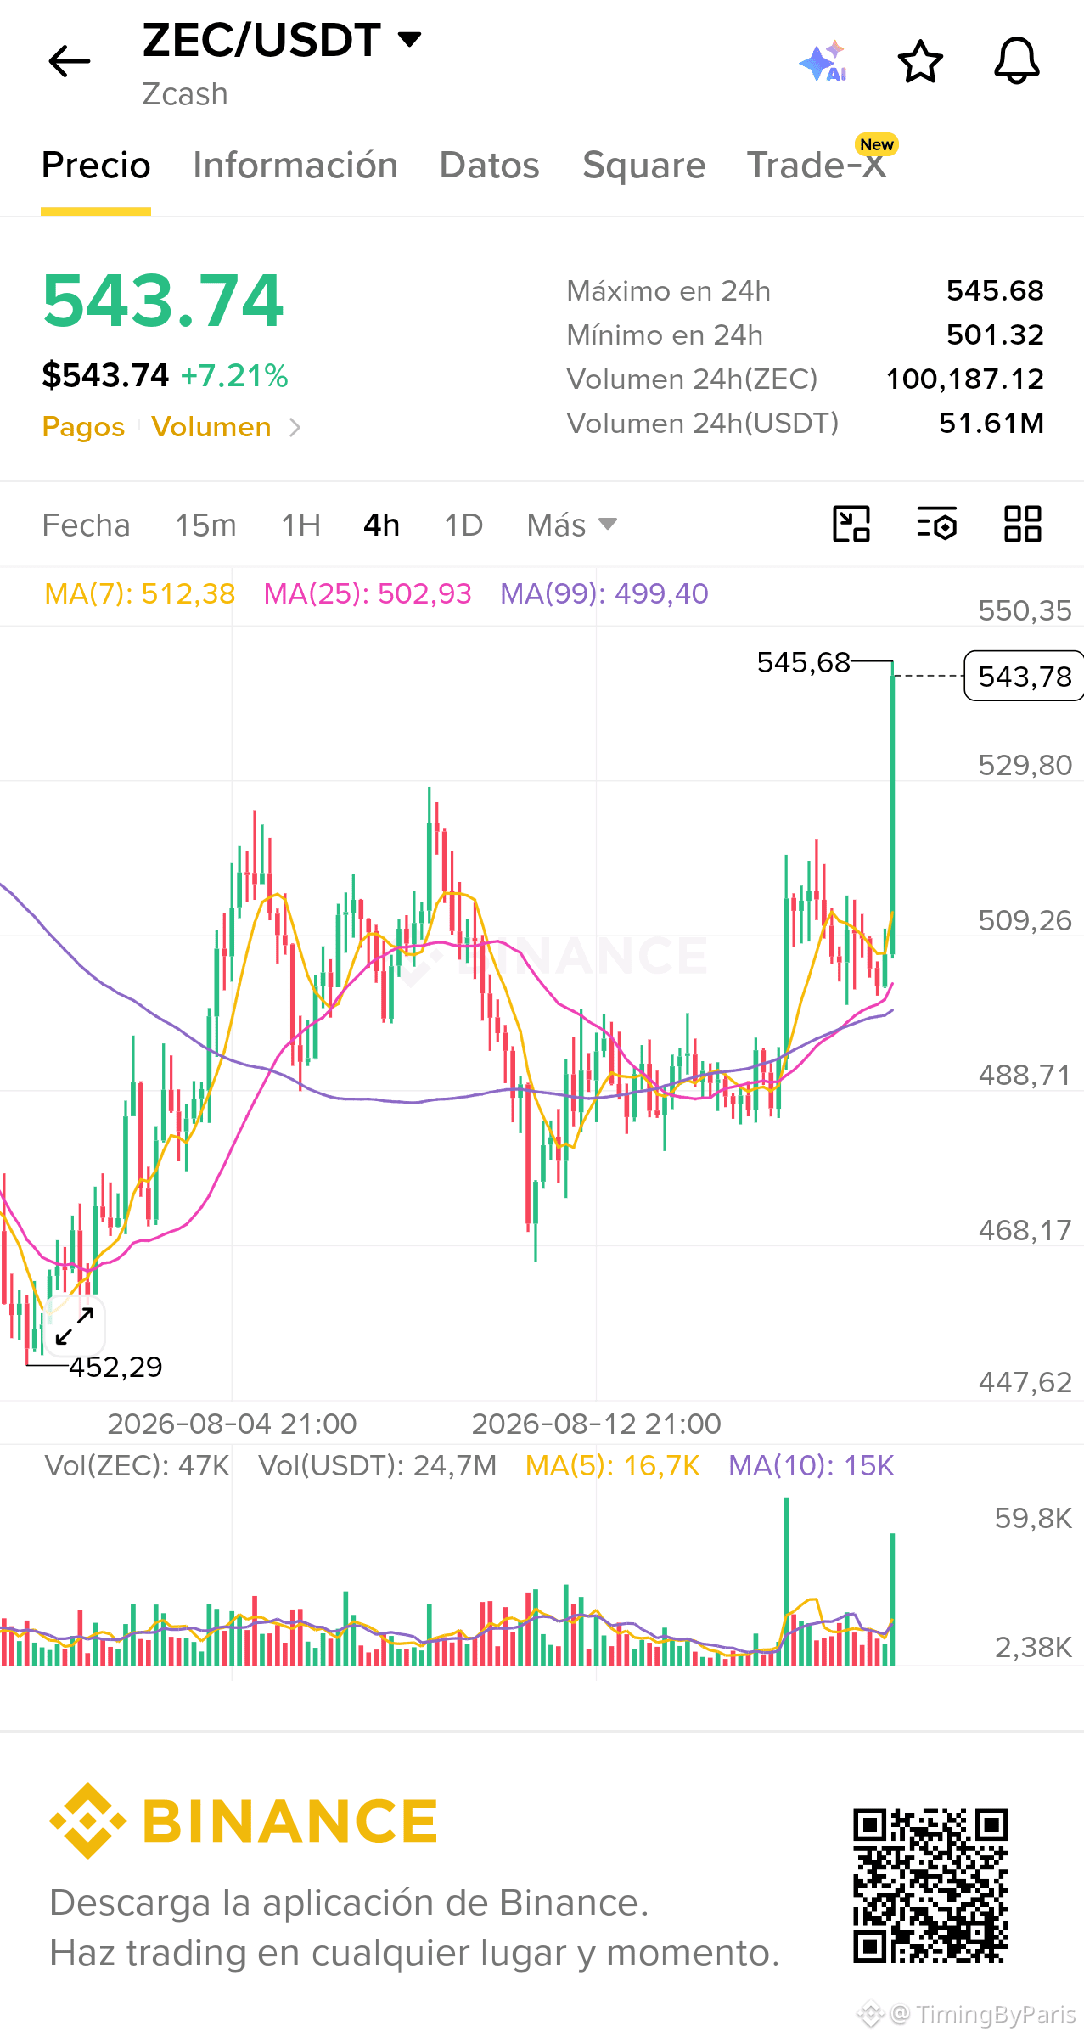
Task: Tap the Volumen 24h(USDT) value 51.61M
Action: (x=991, y=423)
